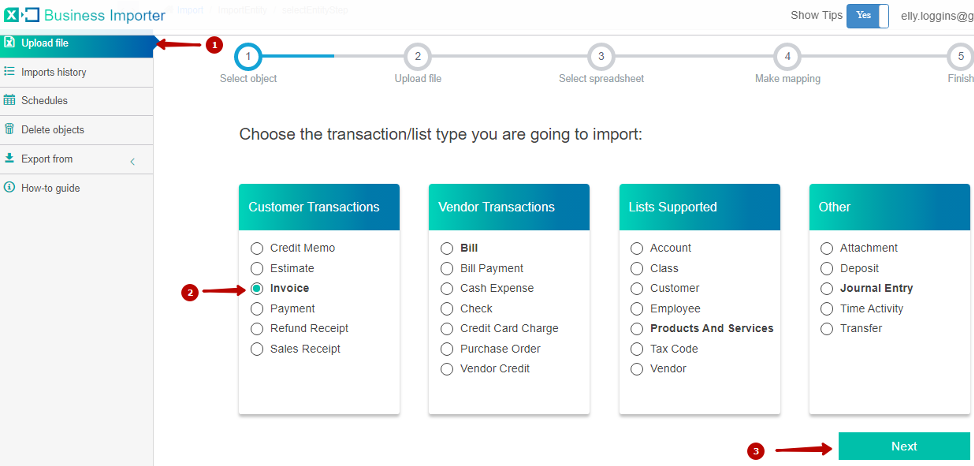The width and height of the screenshot is (974, 466).
Task: Select the Credit Memo radio button
Action: pos(257,249)
